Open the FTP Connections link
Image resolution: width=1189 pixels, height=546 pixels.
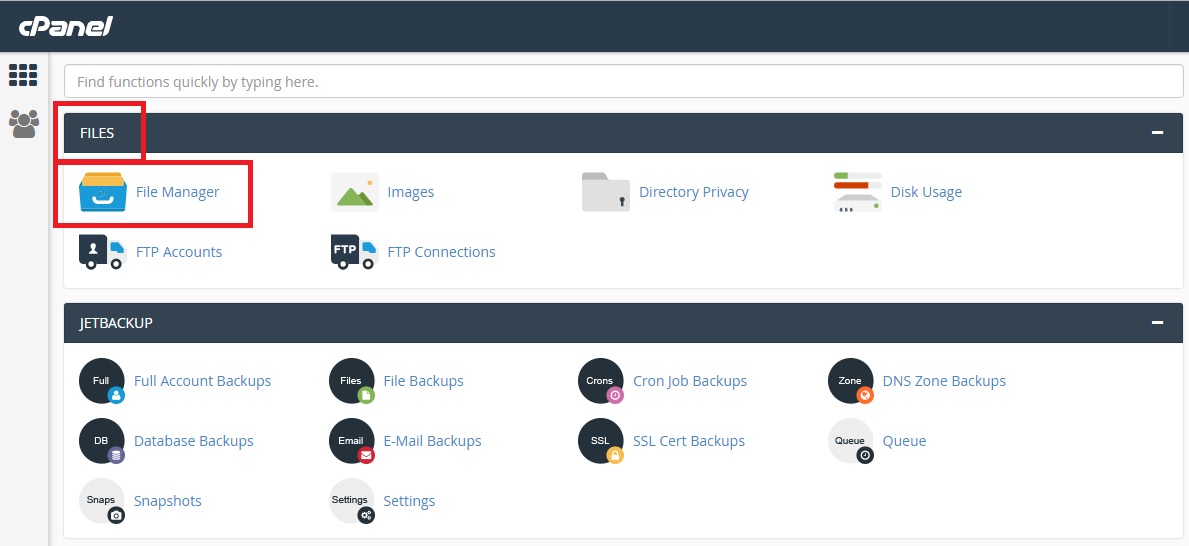pos(441,252)
